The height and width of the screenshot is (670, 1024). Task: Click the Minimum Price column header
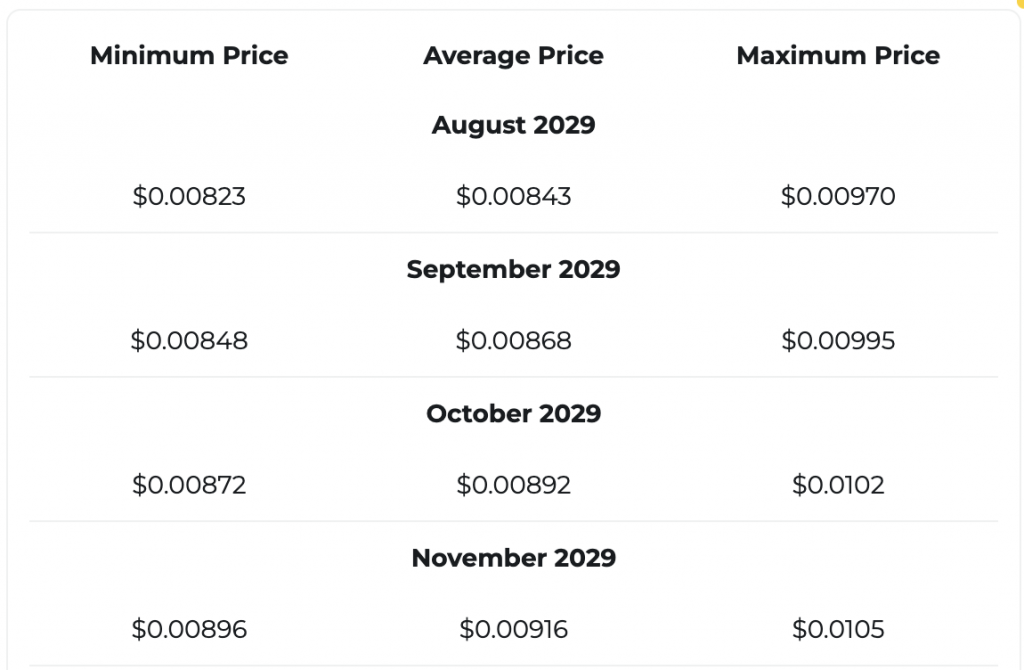click(189, 56)
